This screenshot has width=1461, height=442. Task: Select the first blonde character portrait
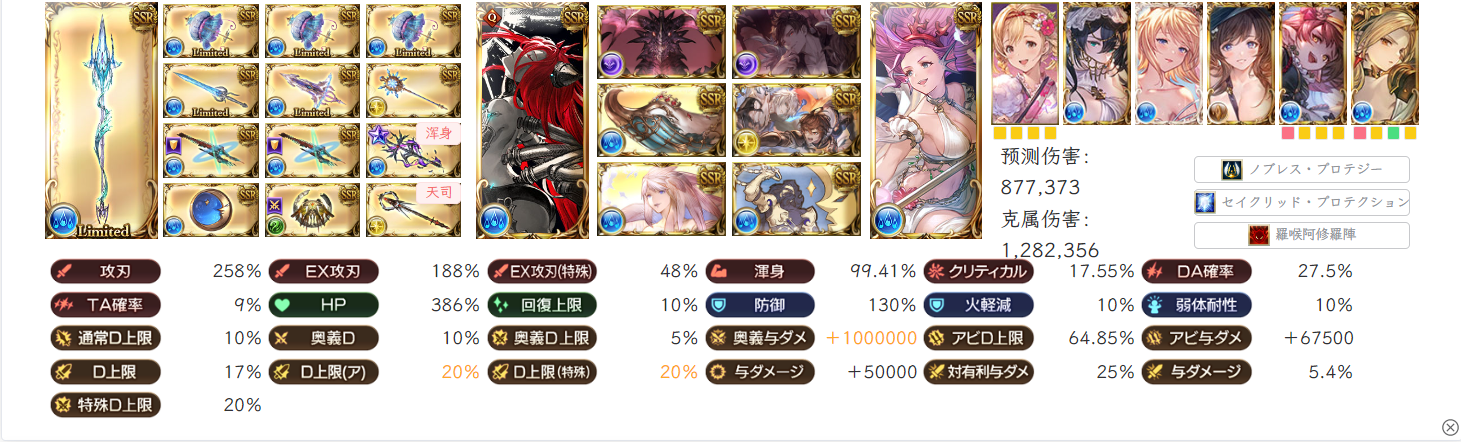point(1025,63)
